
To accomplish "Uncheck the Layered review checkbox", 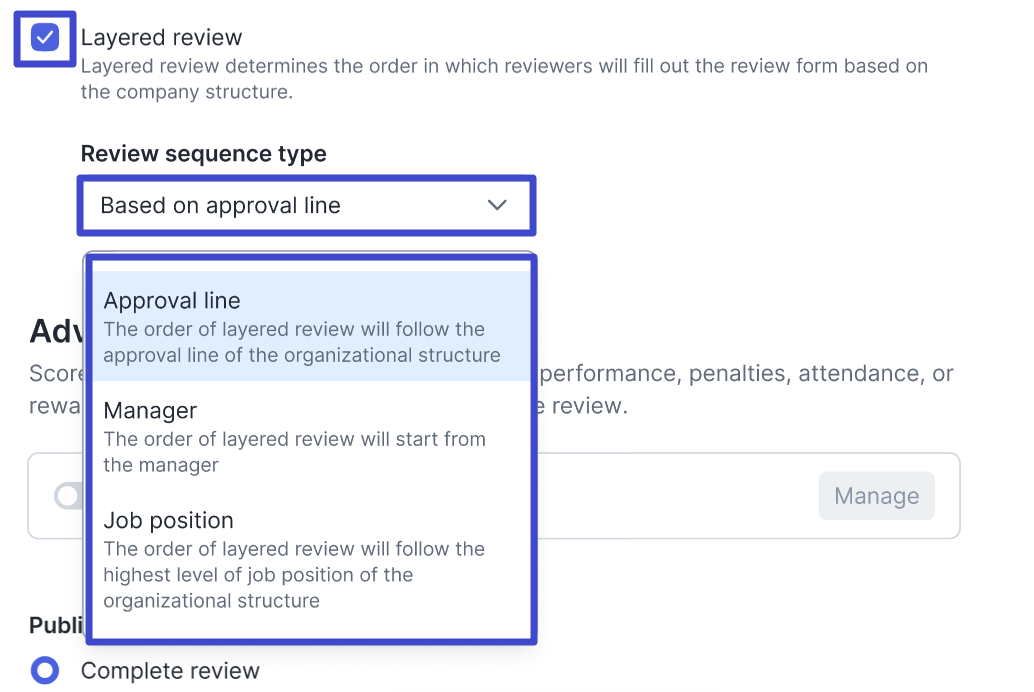I will (45, 38).
